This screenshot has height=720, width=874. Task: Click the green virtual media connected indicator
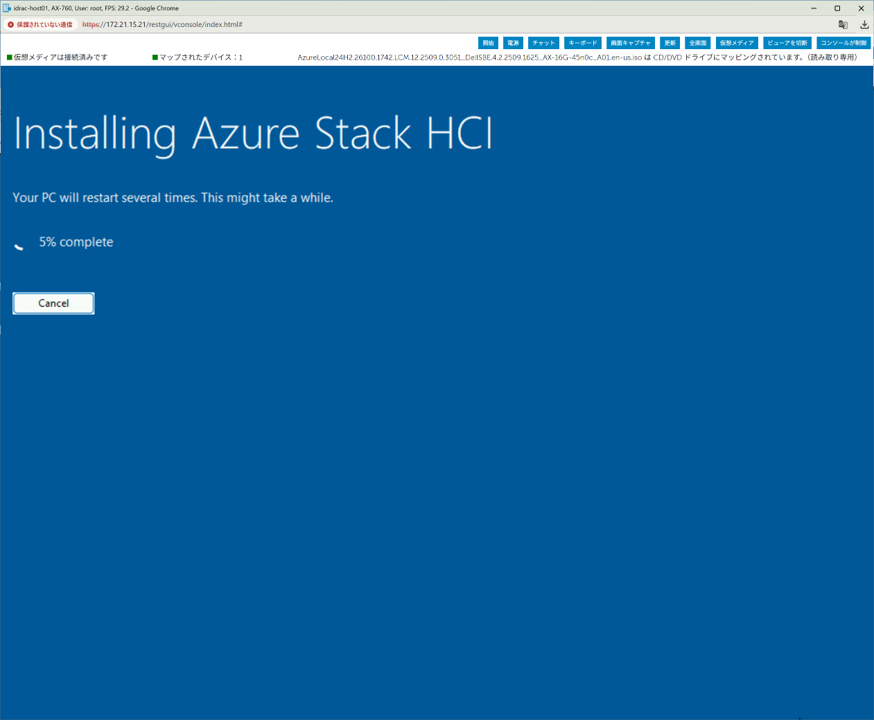(10, 58)
